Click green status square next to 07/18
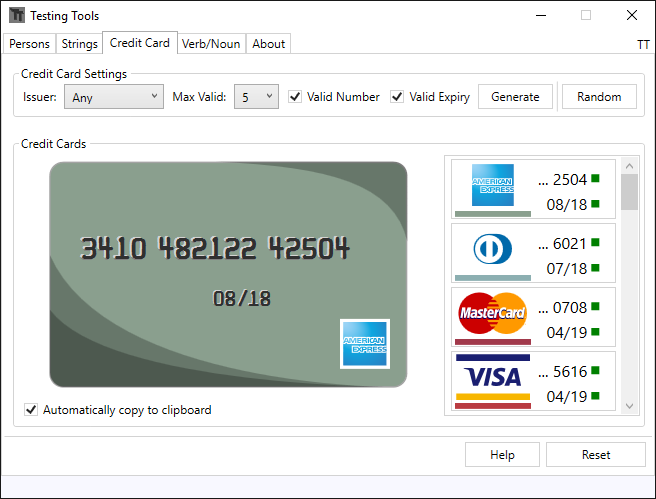656x499 pixels. (595, 268)
